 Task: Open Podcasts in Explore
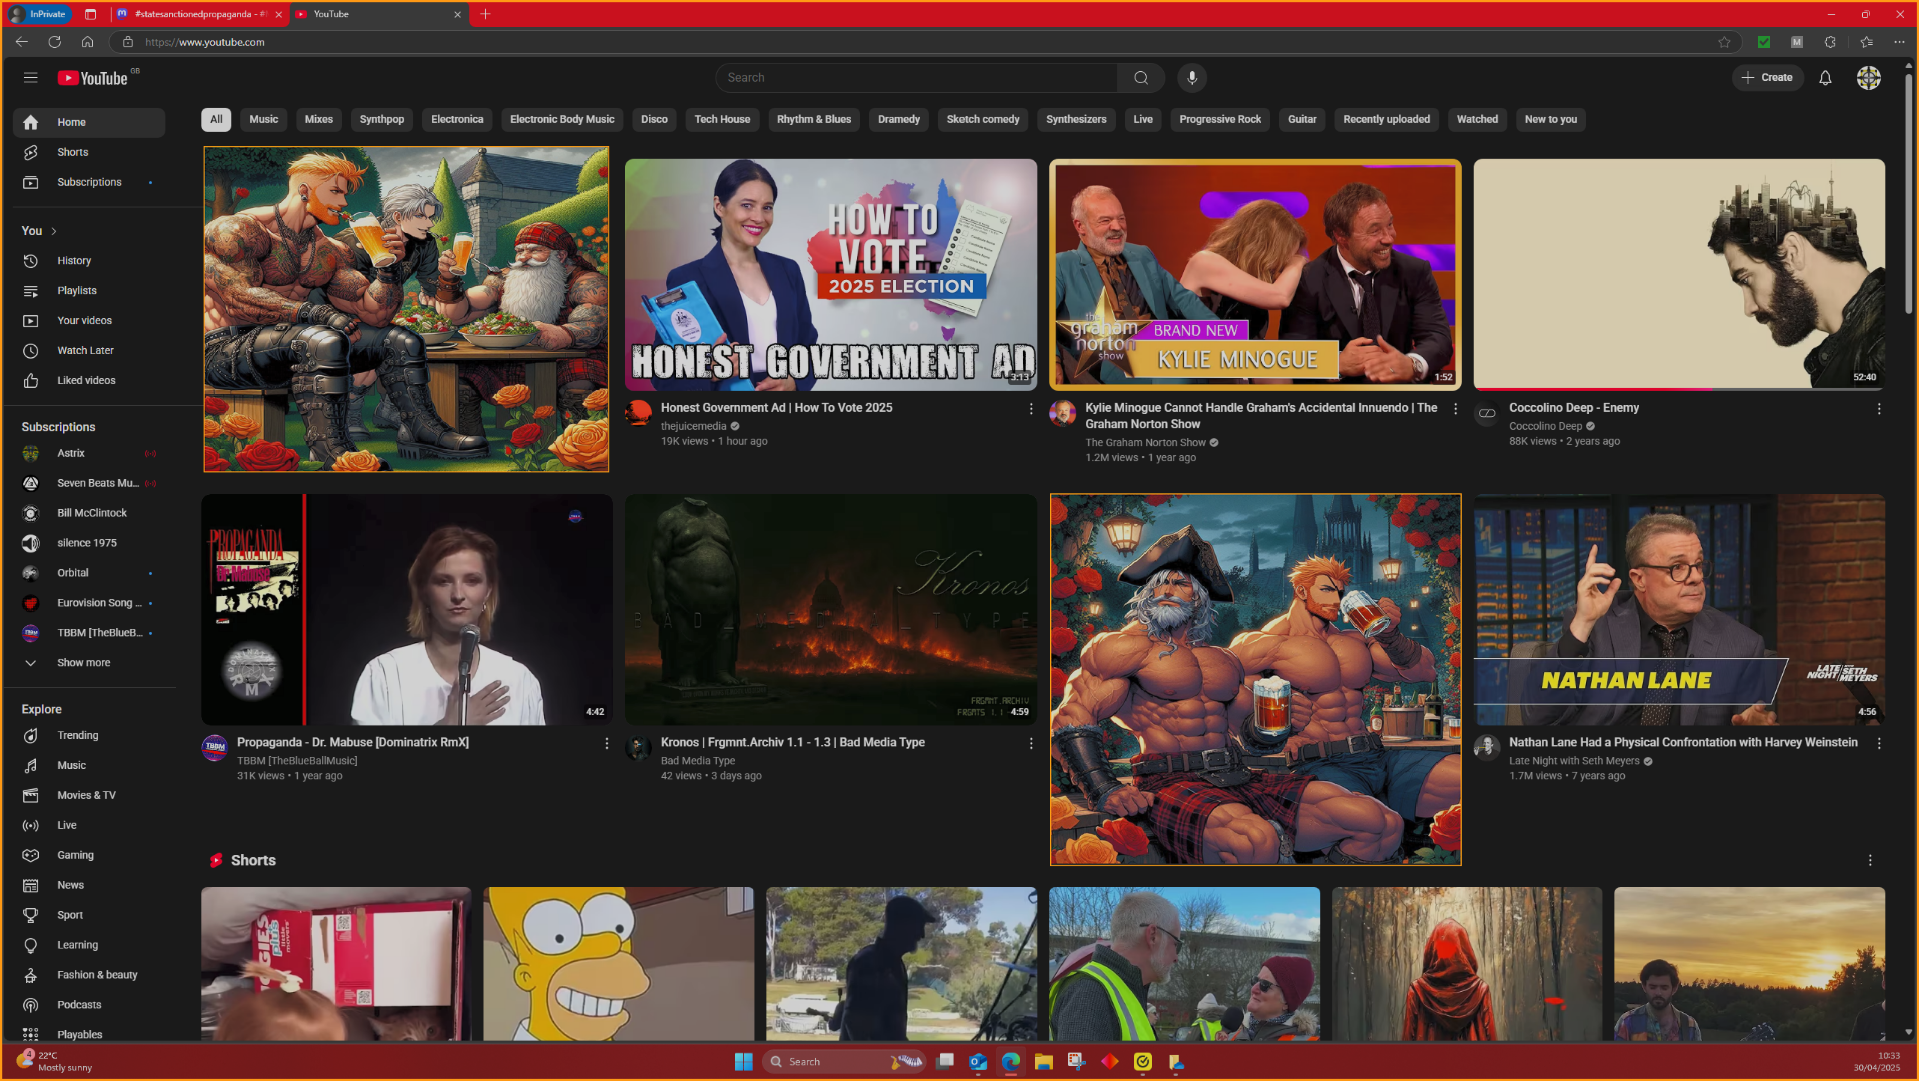click(90, 1006)
